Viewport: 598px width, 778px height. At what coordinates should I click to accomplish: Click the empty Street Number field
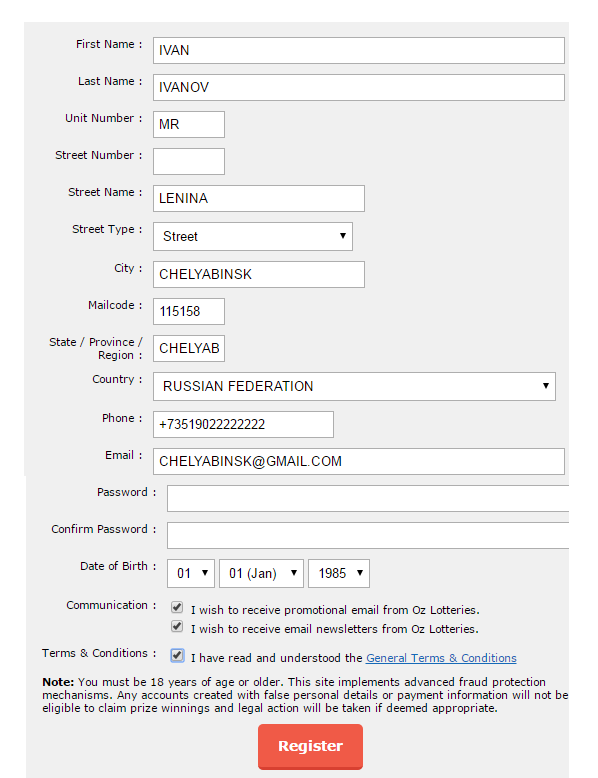[189, 161]
